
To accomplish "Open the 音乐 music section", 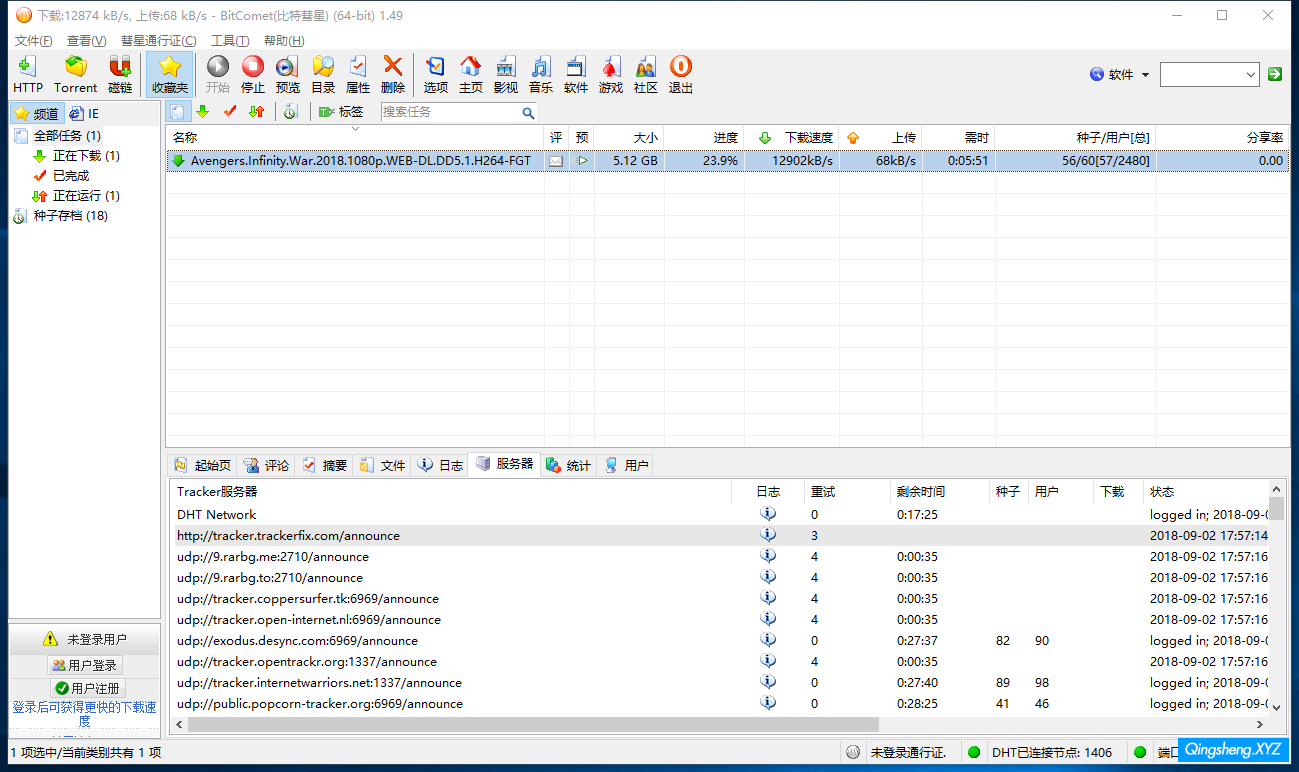I will tap(541, 74).
